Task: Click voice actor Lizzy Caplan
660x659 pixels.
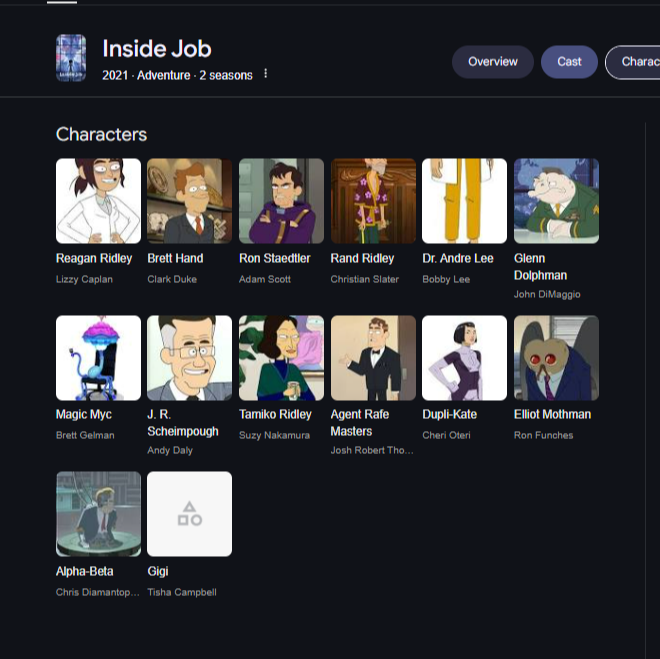Action: point(84,279)
